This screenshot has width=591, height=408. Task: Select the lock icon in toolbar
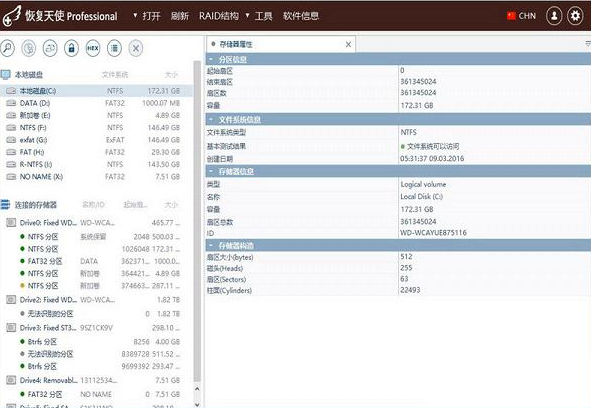pos(71,48)
